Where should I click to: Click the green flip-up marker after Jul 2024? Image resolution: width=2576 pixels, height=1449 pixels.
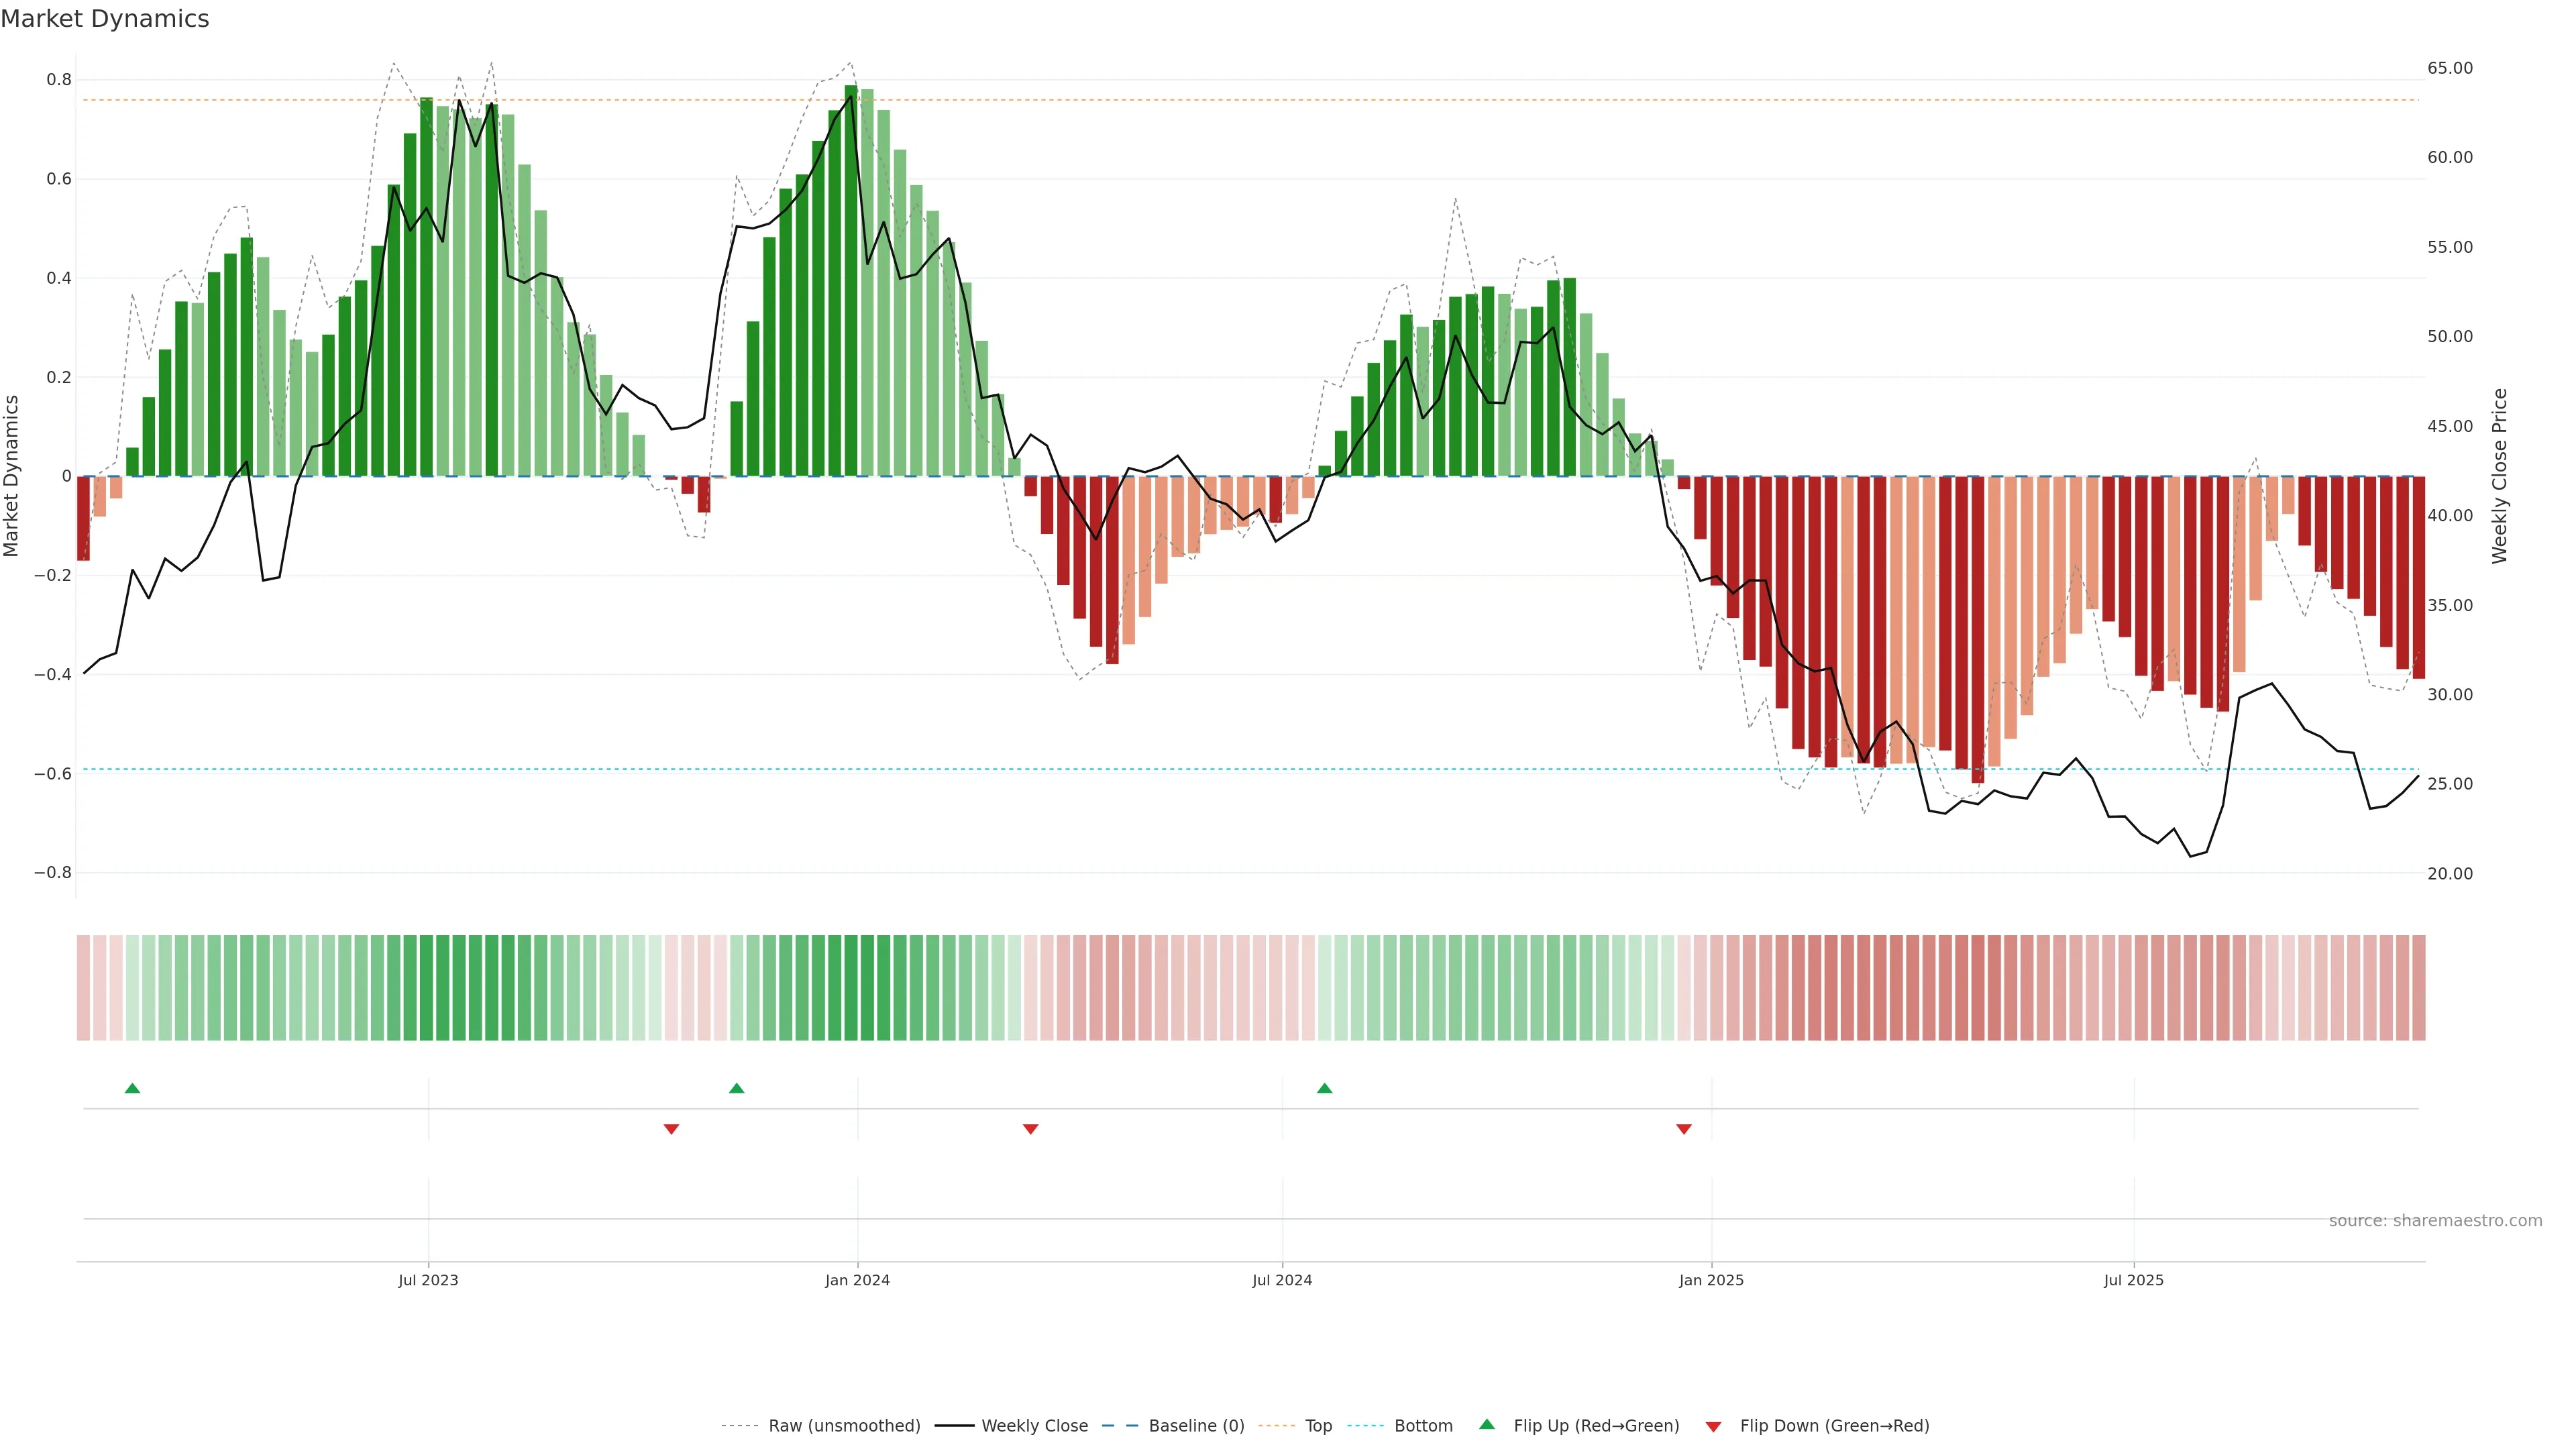(x=1325, y=1088)
